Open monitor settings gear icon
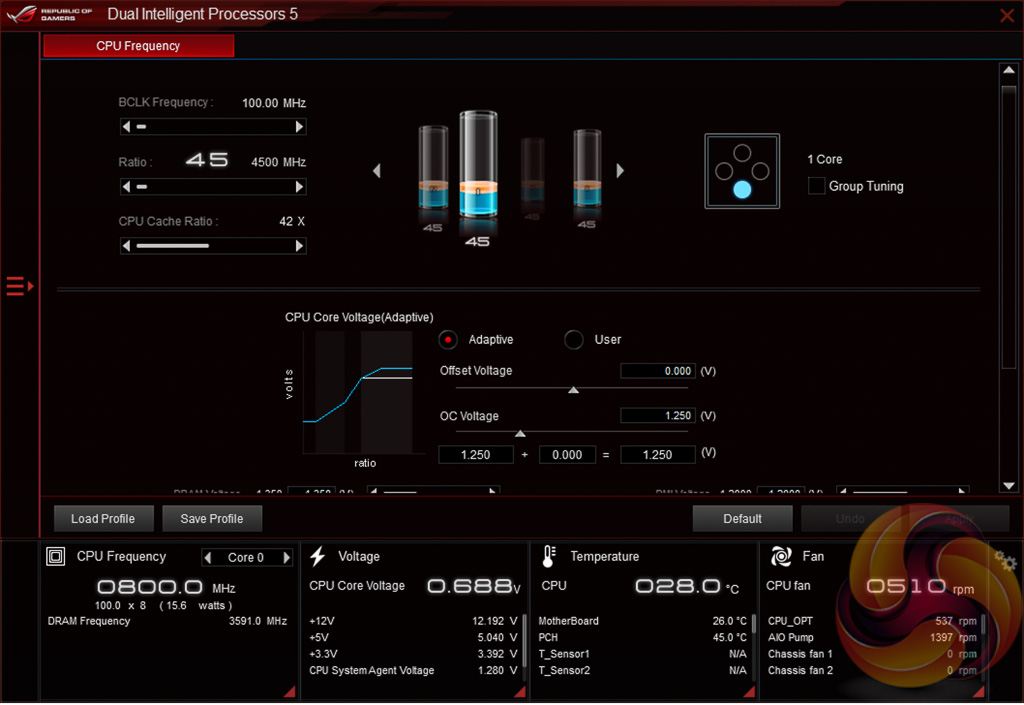 point(1006,561)
